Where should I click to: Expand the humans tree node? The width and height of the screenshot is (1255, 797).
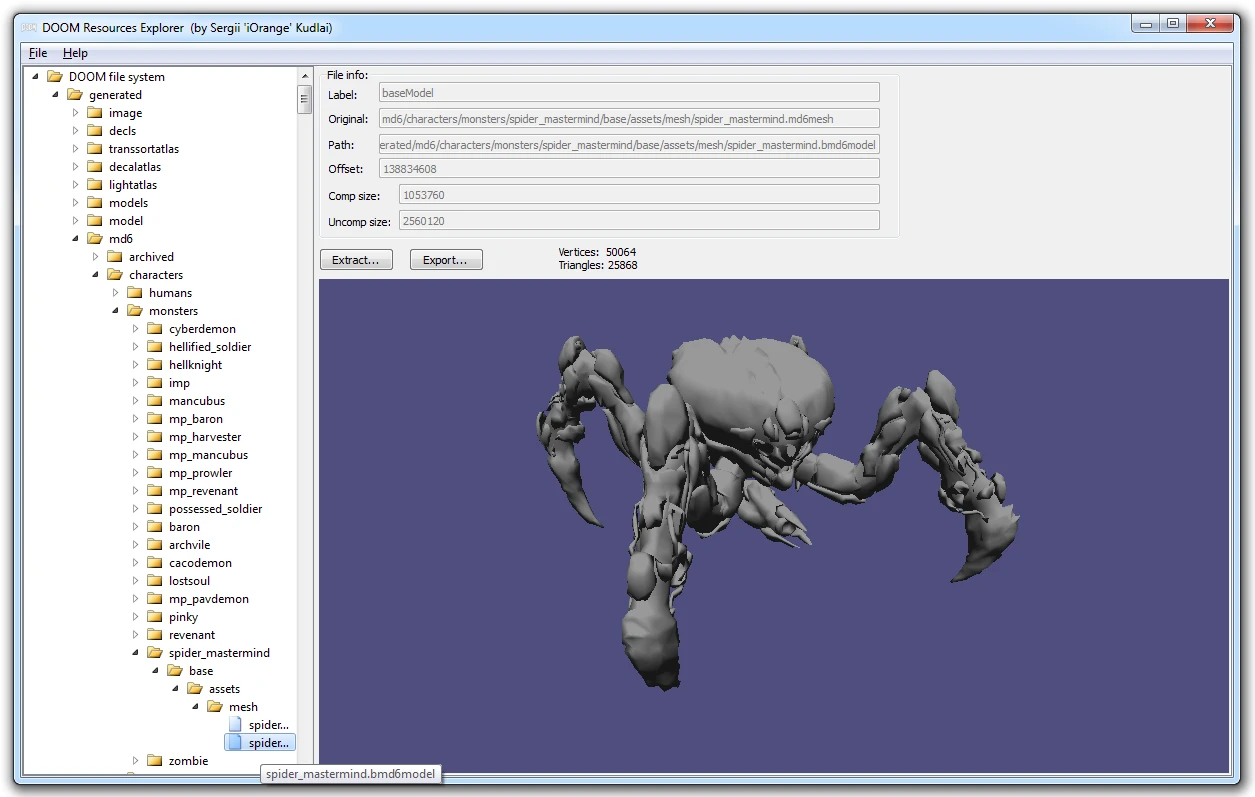(x=115, y=292)
